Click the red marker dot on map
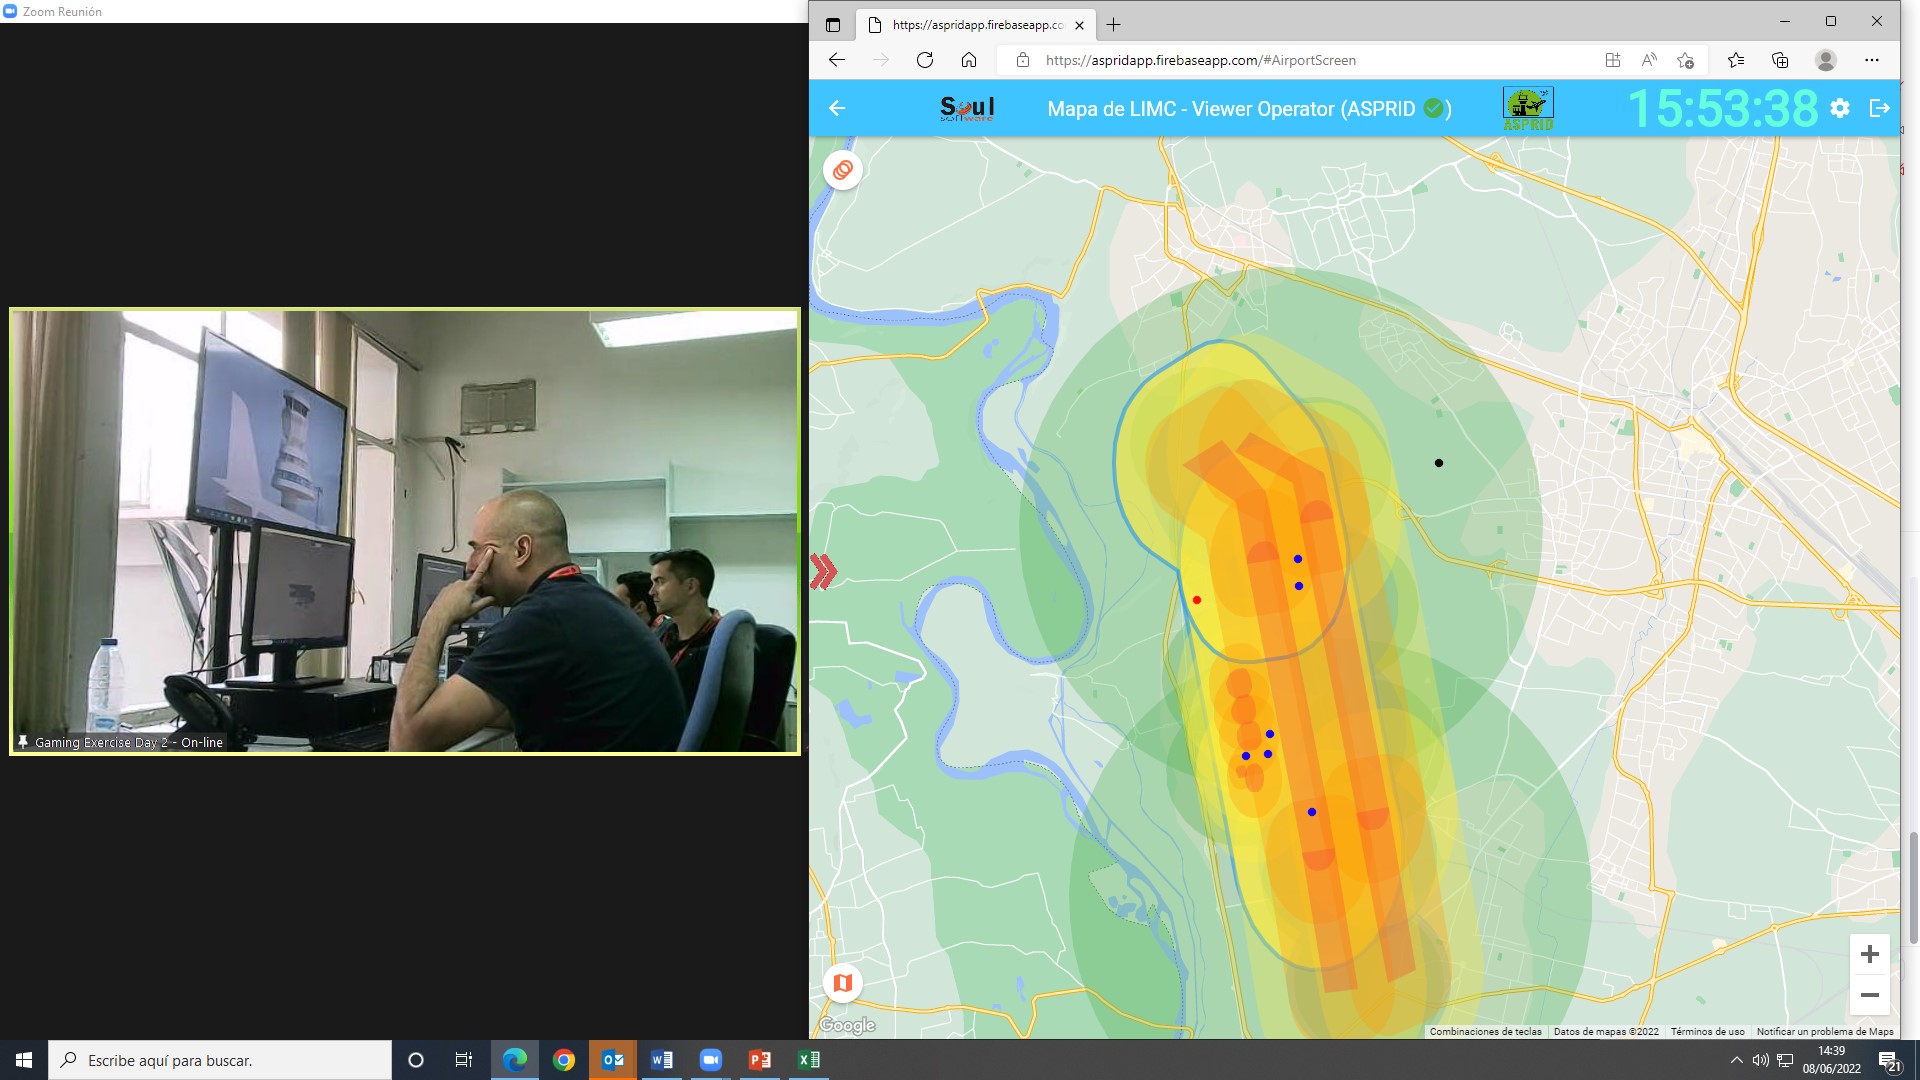This screenshot has width=1920, height=1080. click(1197, 600)
